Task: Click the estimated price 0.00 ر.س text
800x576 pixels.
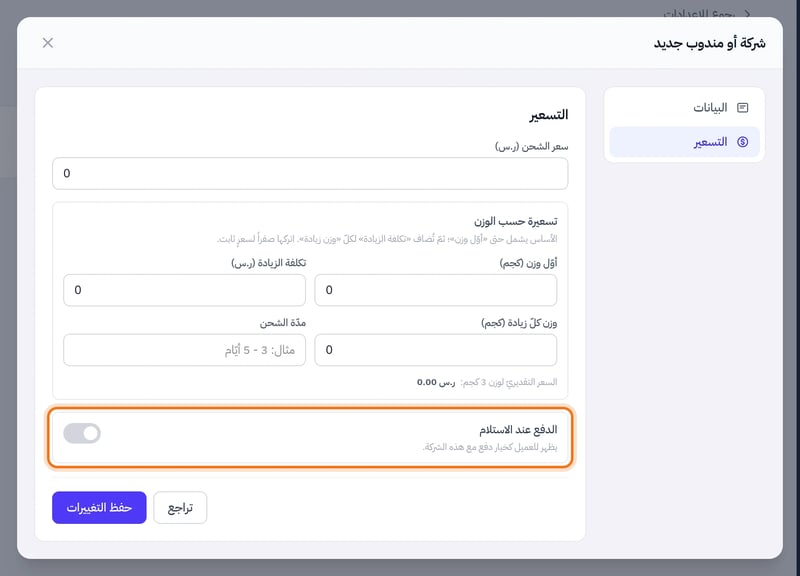Action: (436, 382)
